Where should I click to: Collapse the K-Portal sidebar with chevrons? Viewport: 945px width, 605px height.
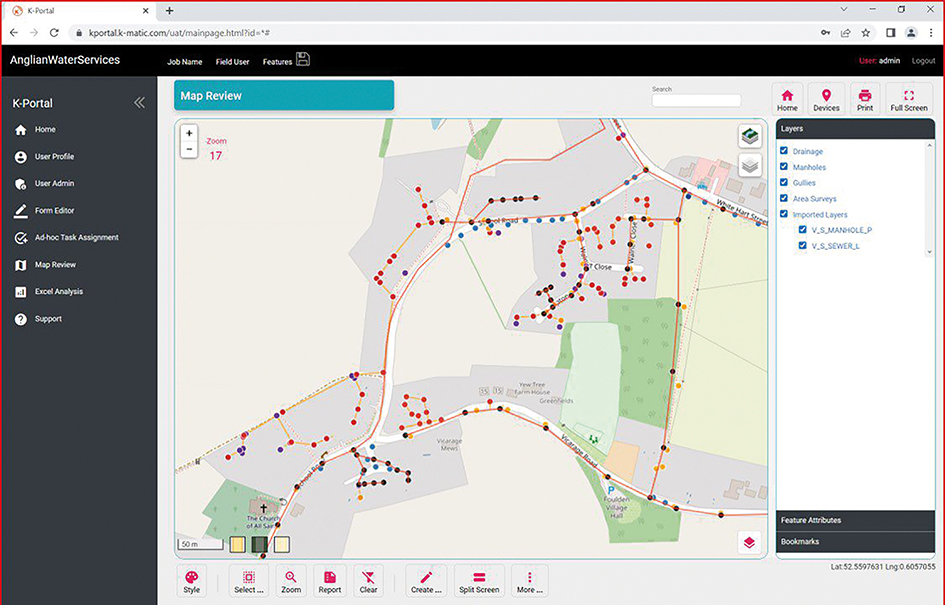coord(139,103)
